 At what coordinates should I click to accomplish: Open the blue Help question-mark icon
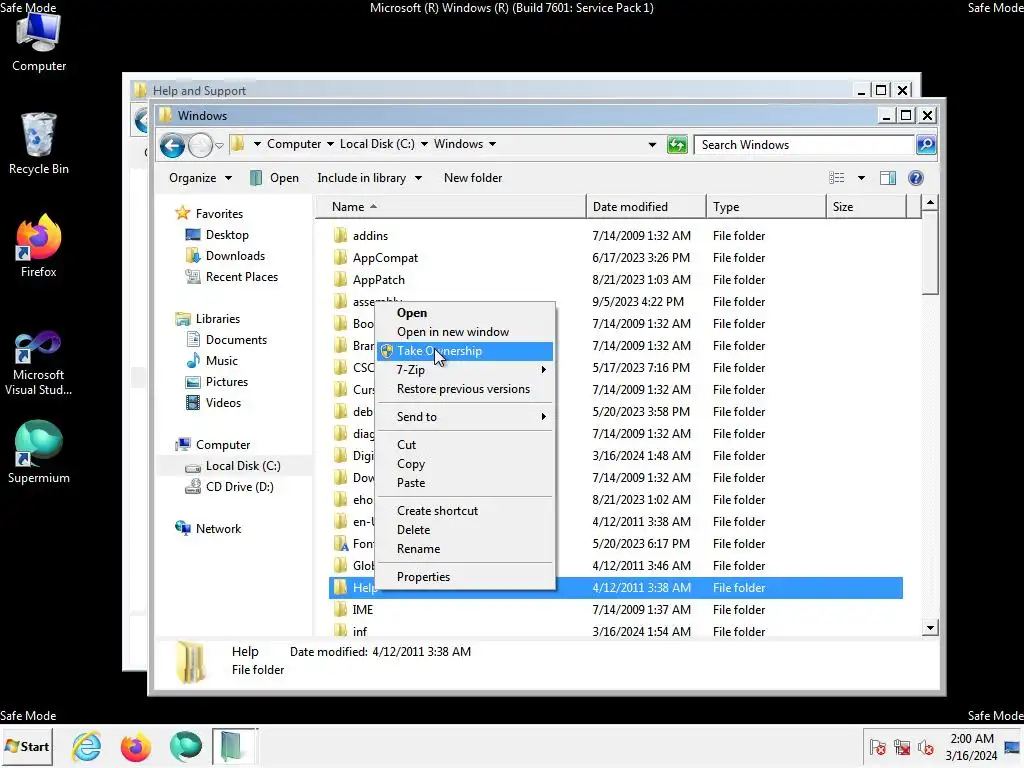[916, 178]
